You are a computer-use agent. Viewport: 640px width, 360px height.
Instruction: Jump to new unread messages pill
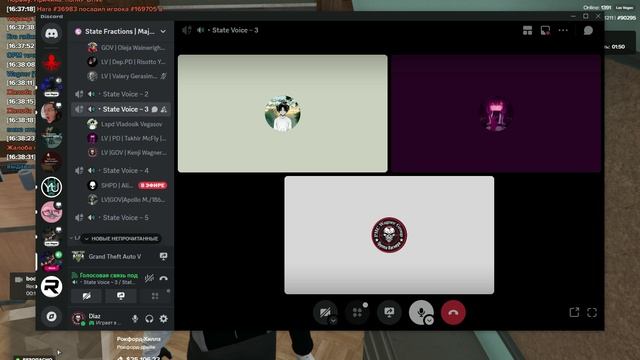pyautogui.click(x=121, y=238)
